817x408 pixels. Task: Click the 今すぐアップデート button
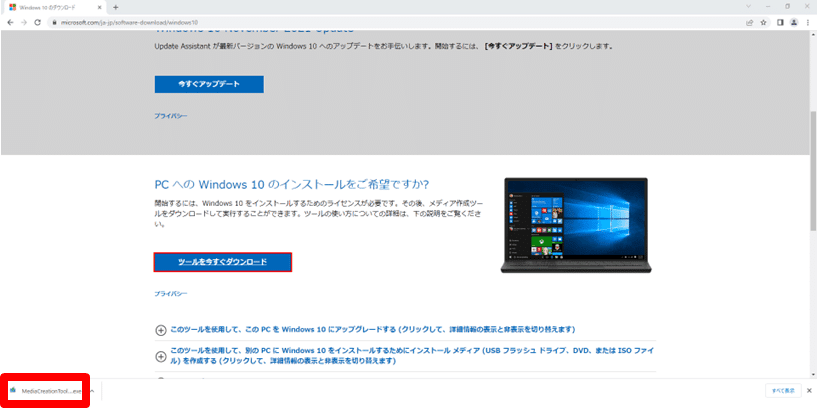pos(209,84)
